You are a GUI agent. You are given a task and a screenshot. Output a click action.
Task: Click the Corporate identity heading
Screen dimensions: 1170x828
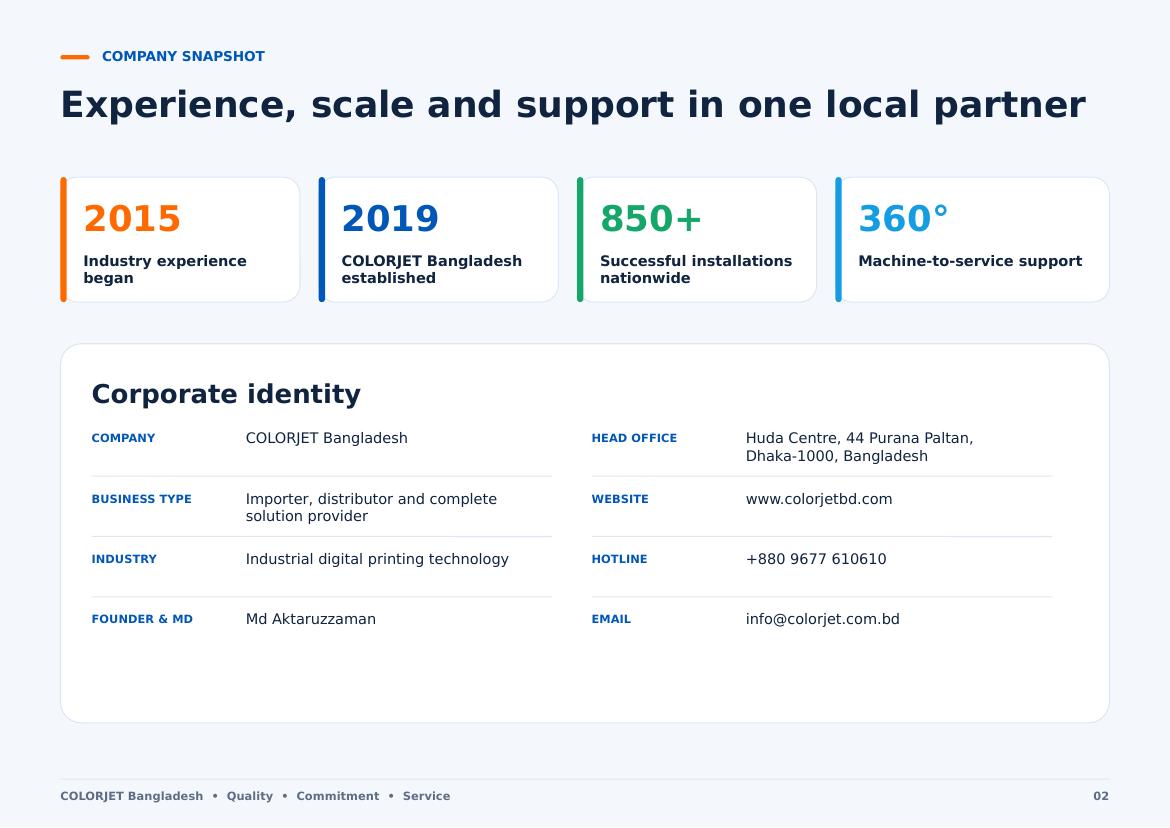coord(226,394)
